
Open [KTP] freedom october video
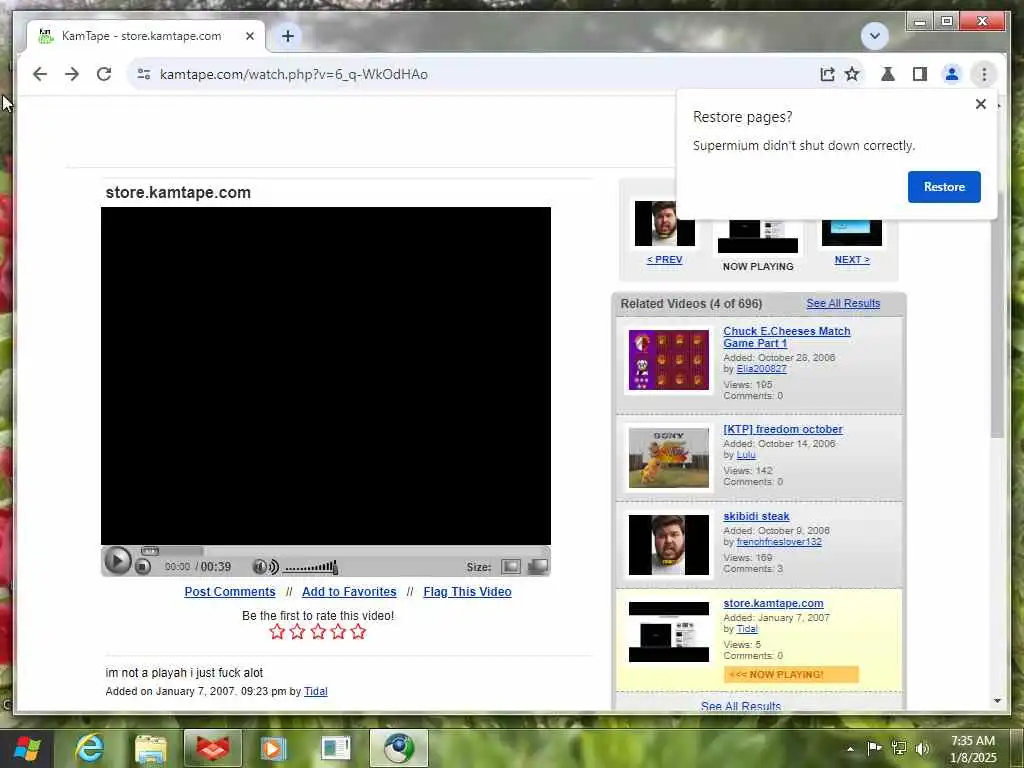[782, 429]
